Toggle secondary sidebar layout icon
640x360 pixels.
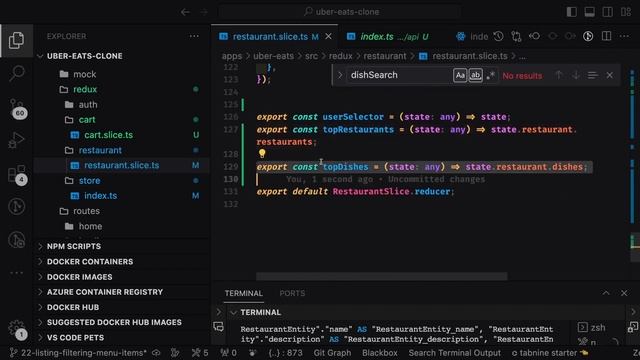[607, 12]
